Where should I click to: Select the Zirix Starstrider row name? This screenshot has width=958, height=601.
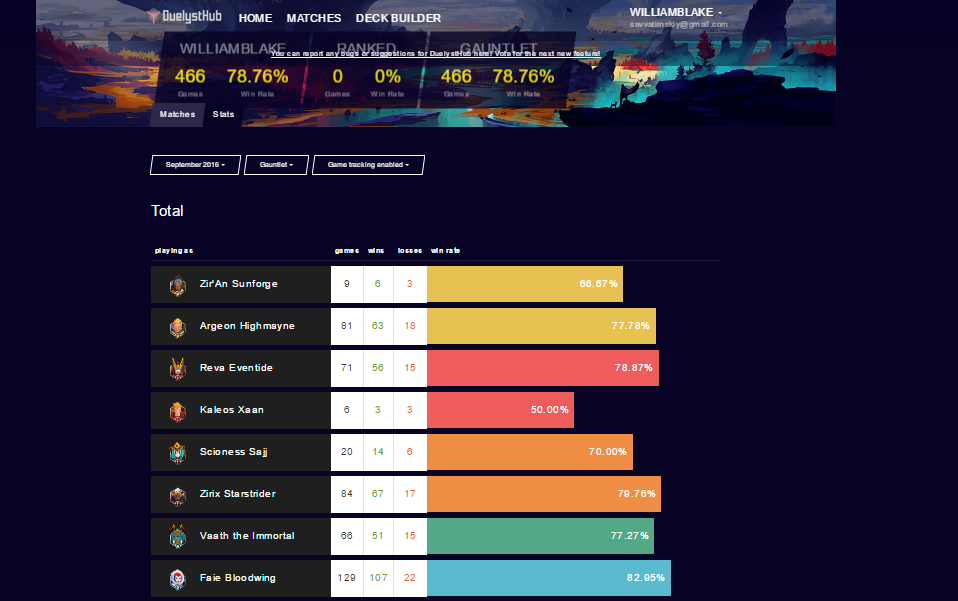pyautogui.click(x=238, y=494)
